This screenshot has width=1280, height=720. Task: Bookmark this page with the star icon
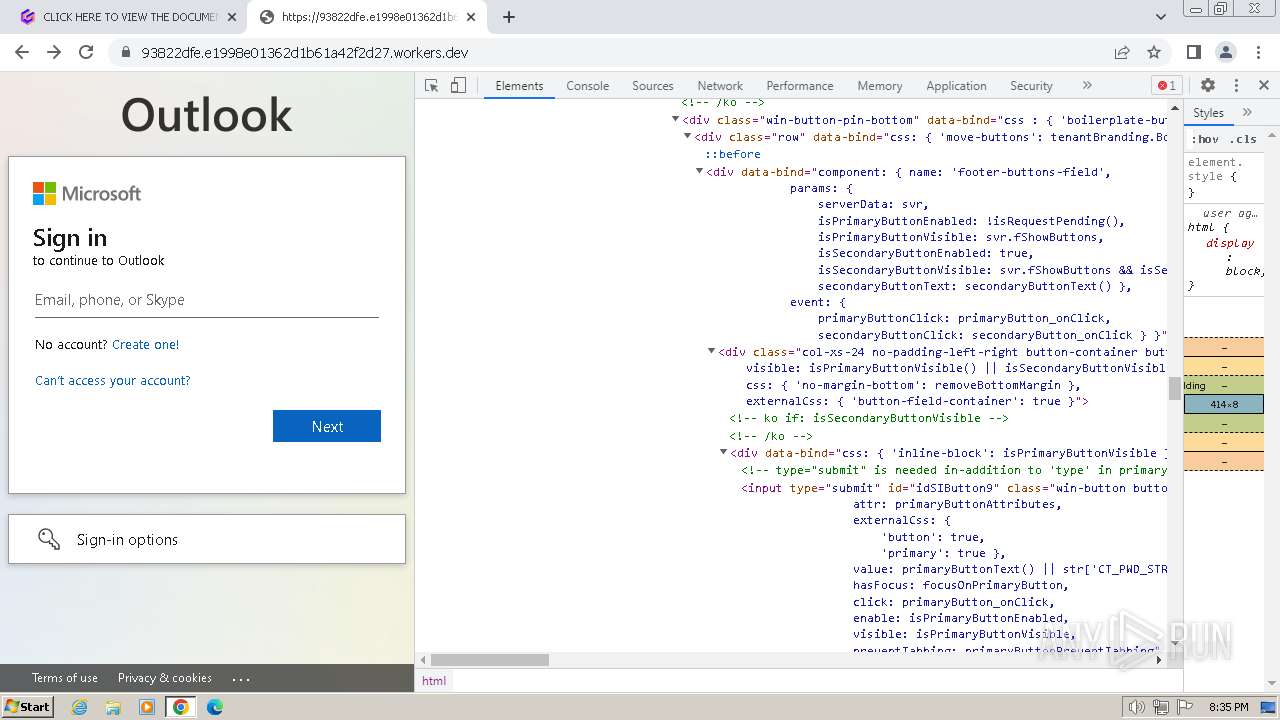click(x=1154, y=52)
